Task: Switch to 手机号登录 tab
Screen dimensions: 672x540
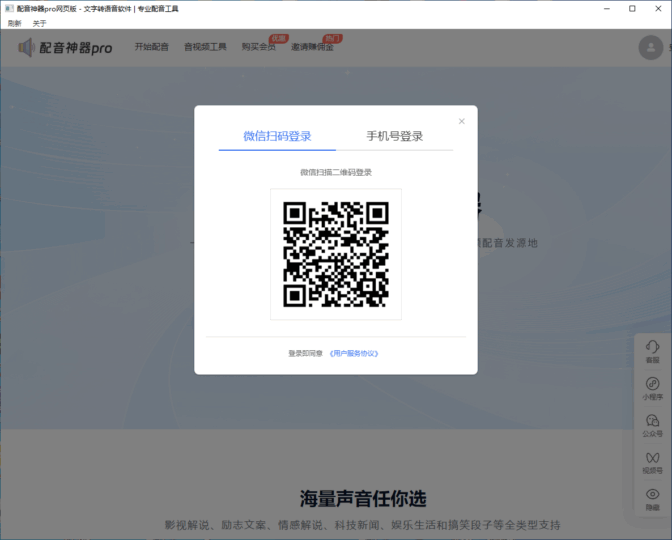Action: point(394,136)
